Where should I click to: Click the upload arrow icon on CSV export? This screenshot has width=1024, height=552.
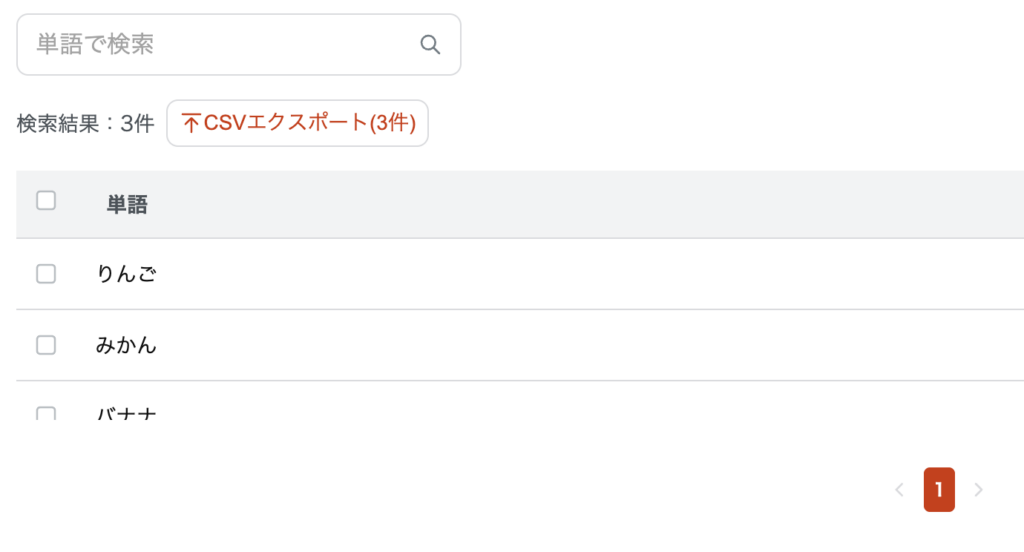(x=191, y=123)
